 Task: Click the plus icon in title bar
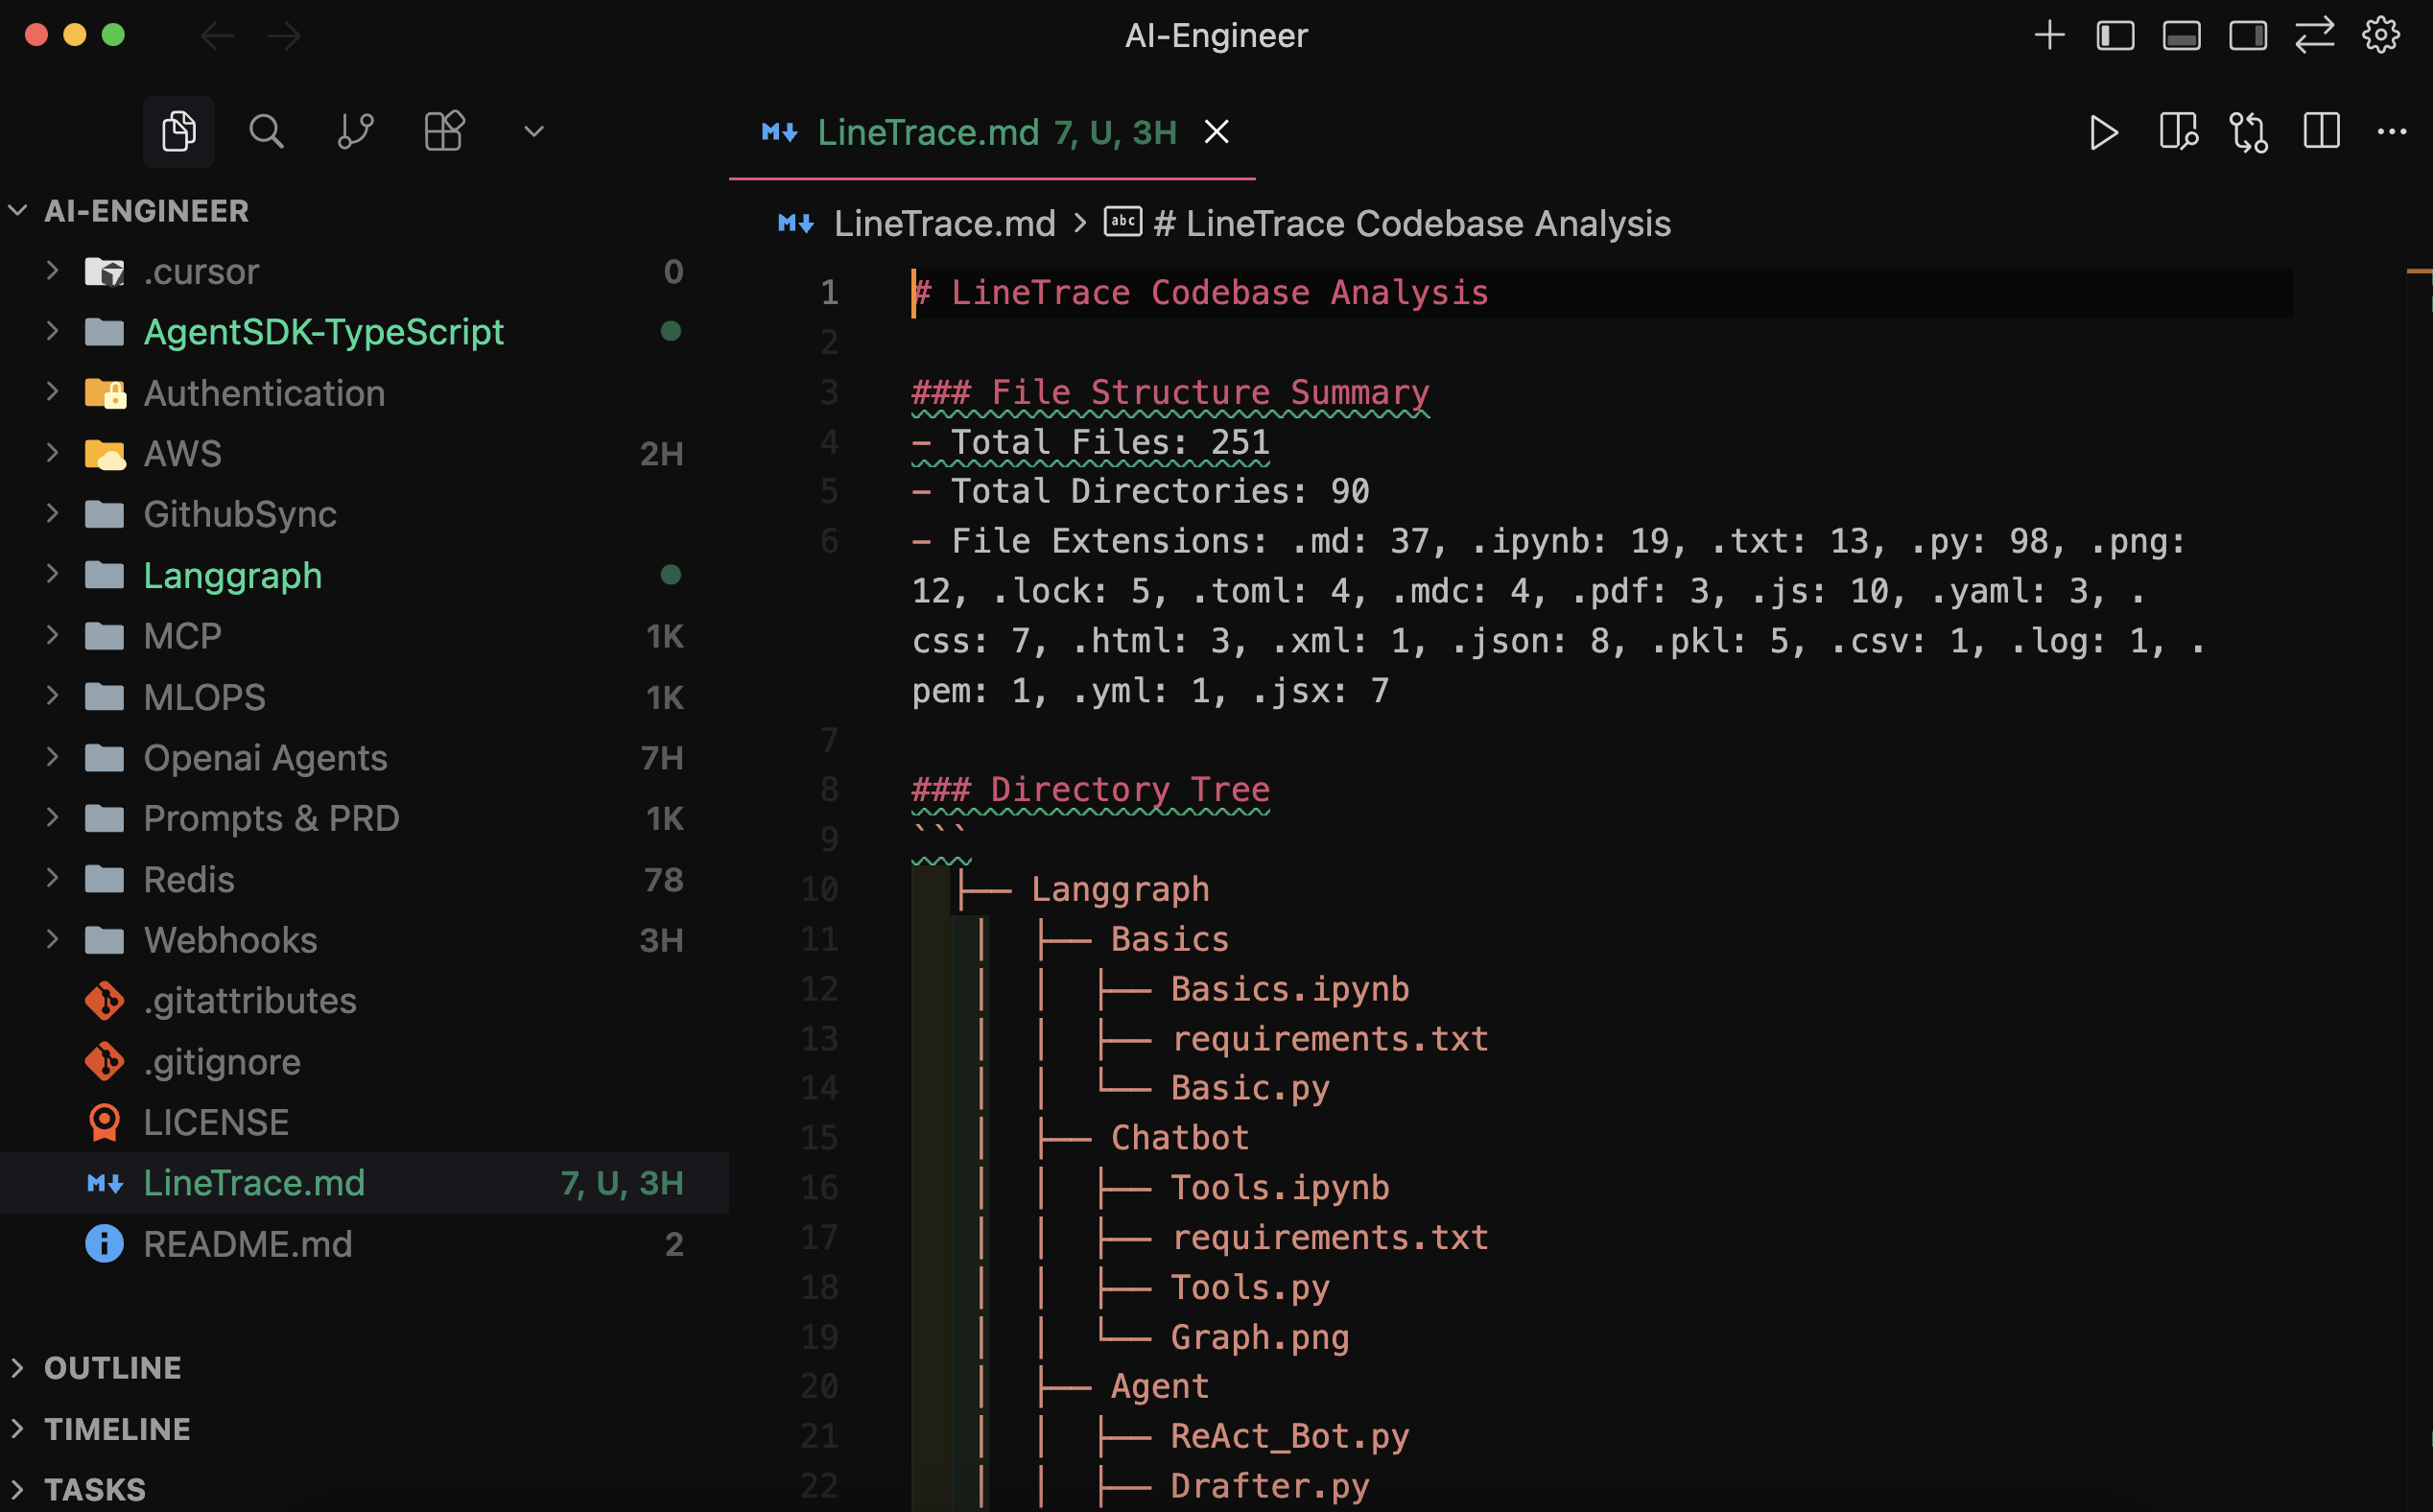2049,36
